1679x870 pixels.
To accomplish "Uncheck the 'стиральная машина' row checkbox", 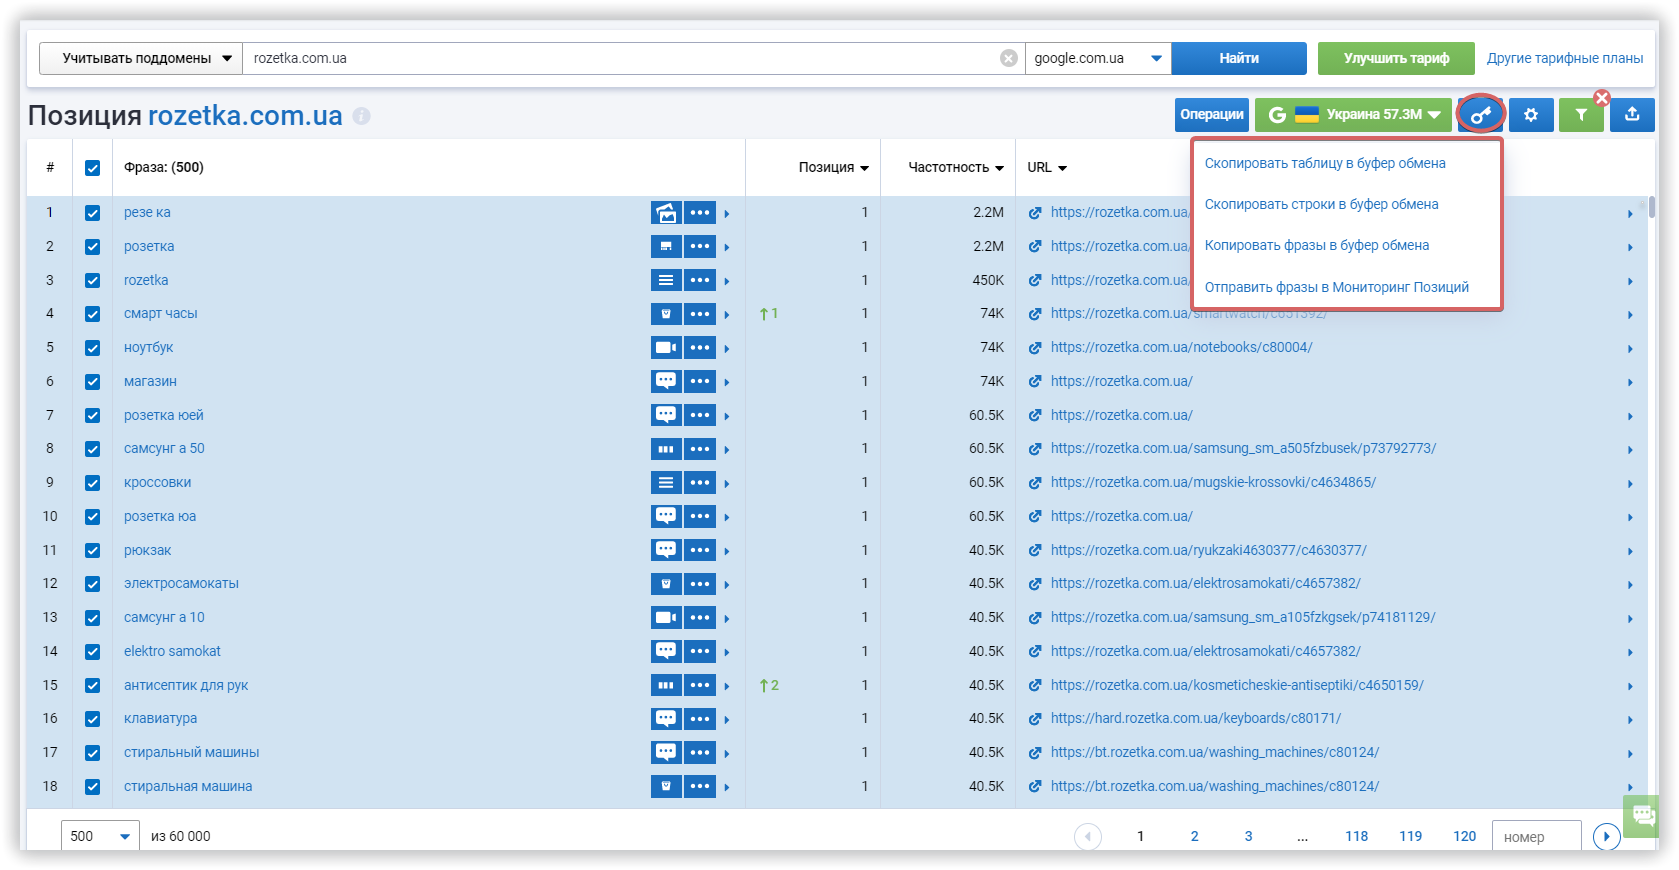I will pyautogui.click(x=92, y=787).
